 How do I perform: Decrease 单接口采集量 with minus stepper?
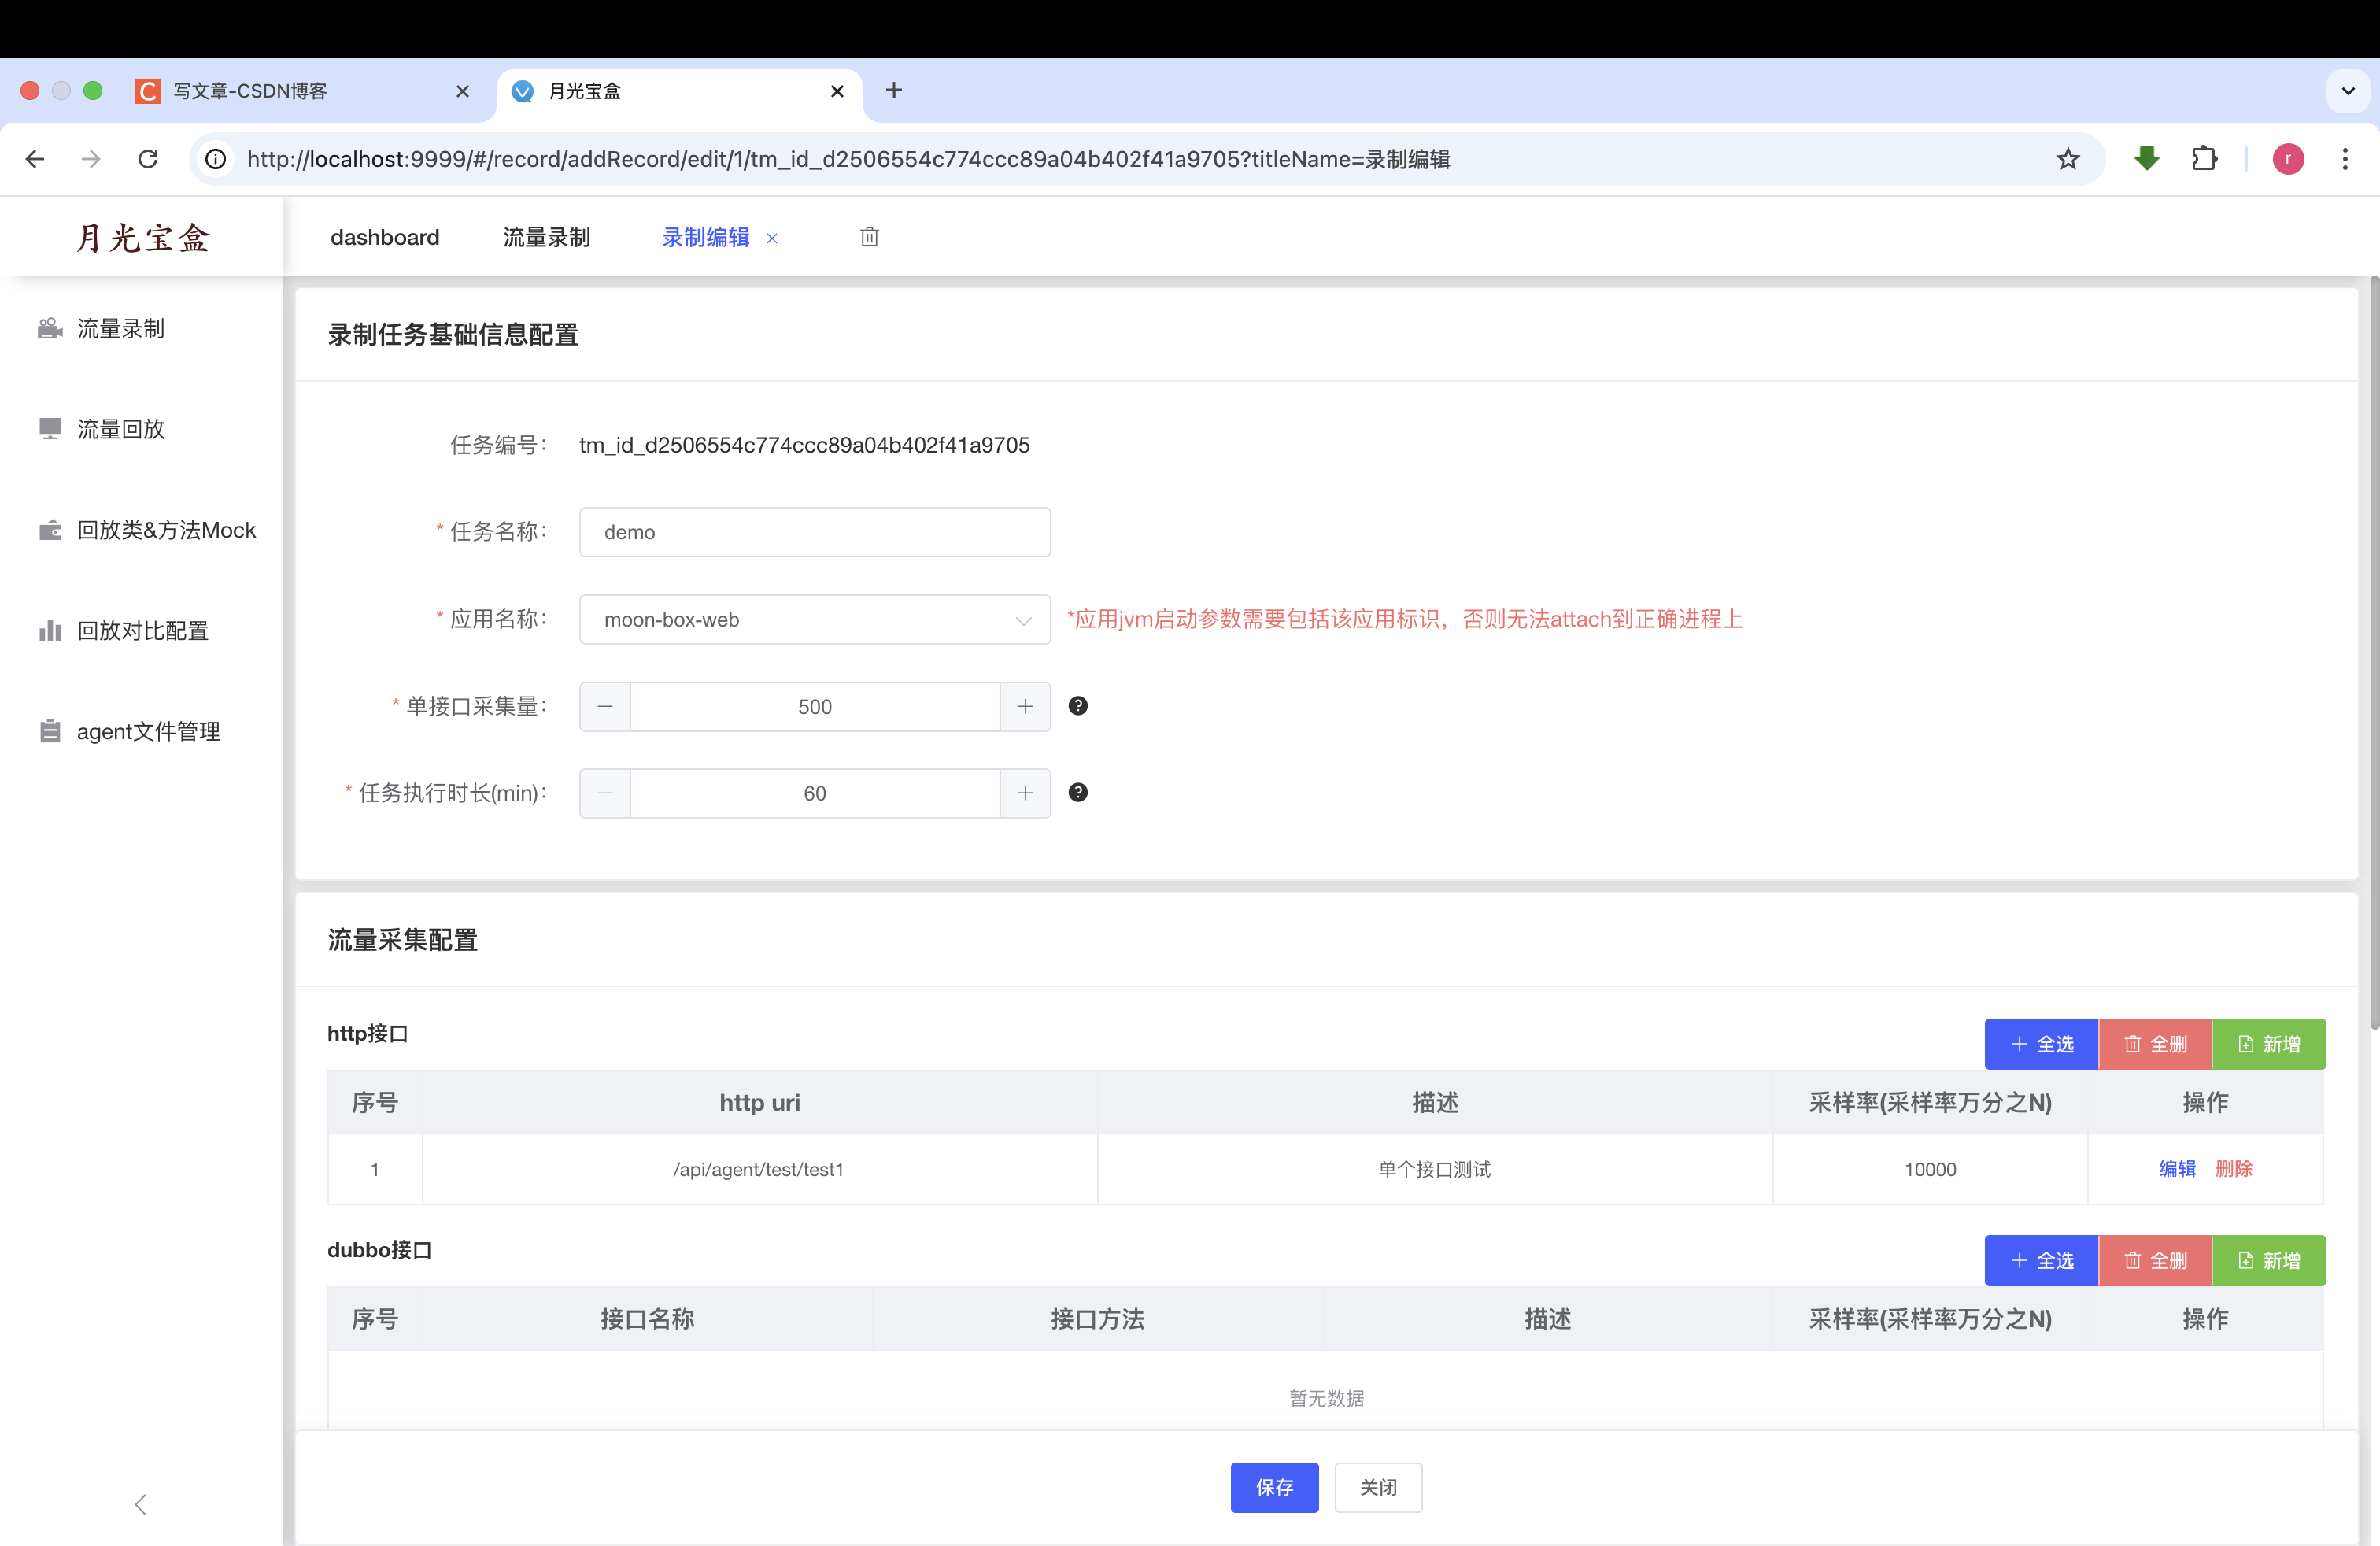point(605,707)
